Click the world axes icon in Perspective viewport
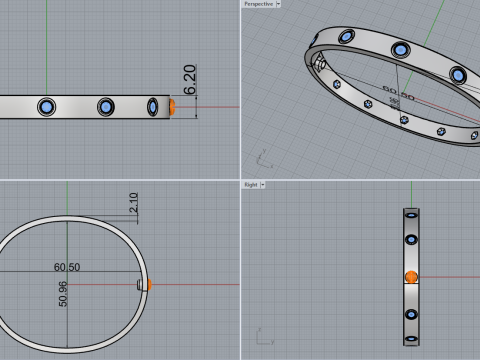 tap(265, 159)
